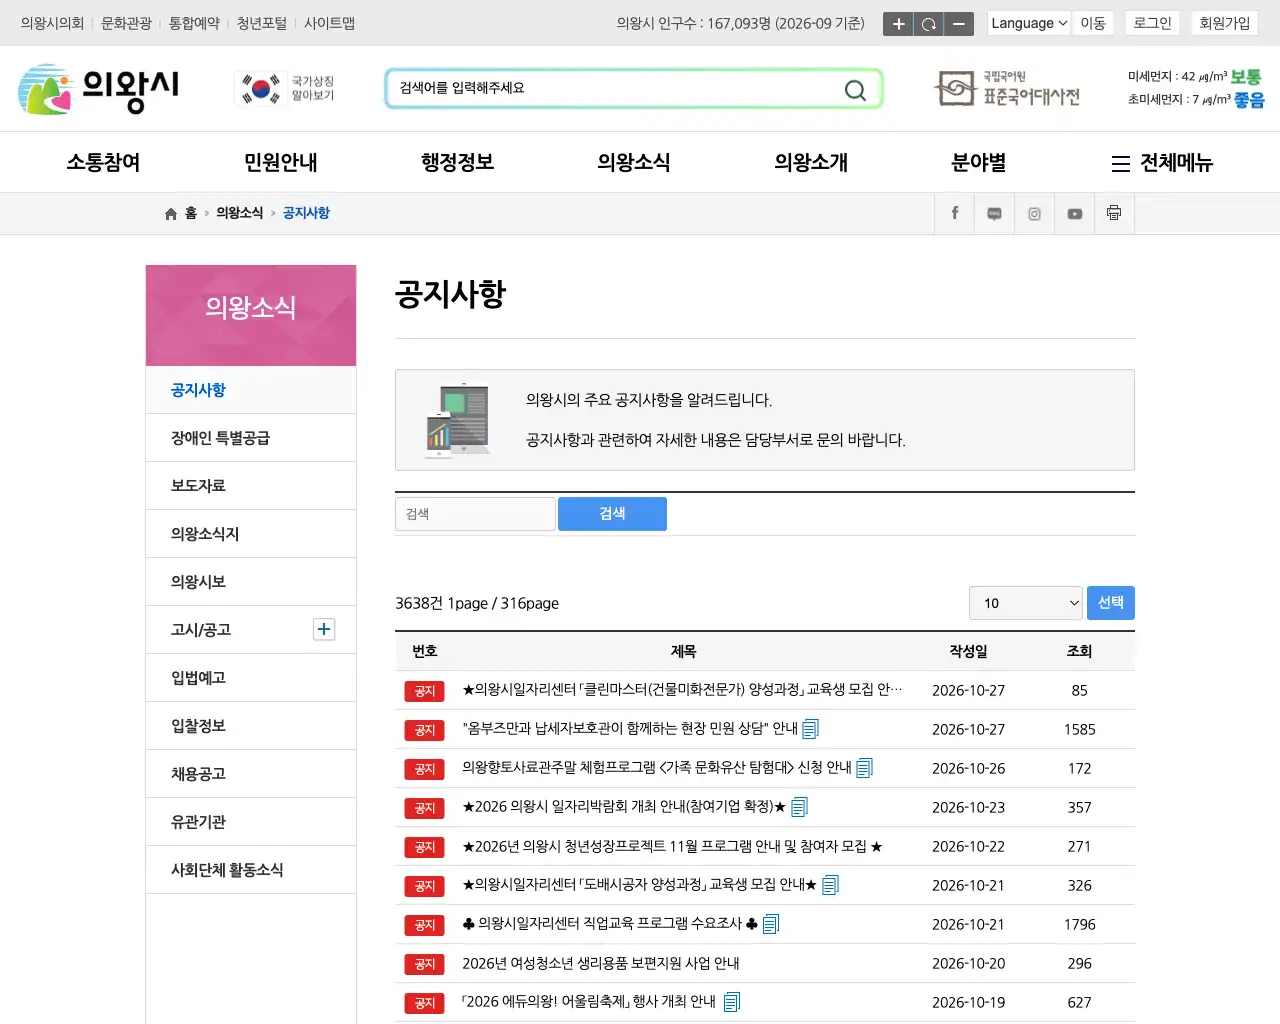
Task: Open the 의왕시의회 top link
Action: pyautogui.click(x=52, y=23)
